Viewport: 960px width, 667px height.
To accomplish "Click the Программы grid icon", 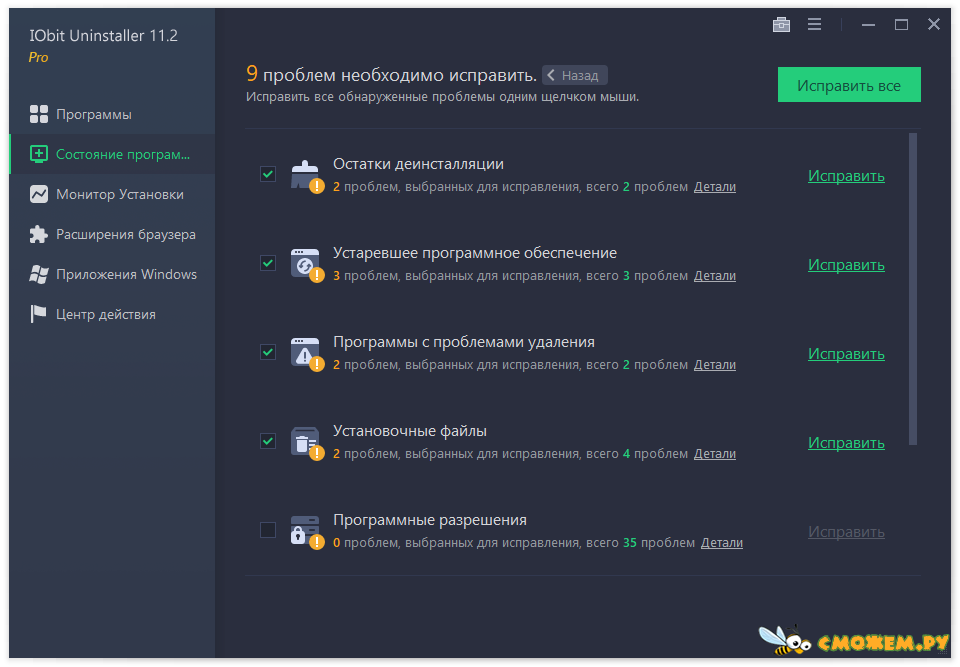I will (x=39, y=114).
